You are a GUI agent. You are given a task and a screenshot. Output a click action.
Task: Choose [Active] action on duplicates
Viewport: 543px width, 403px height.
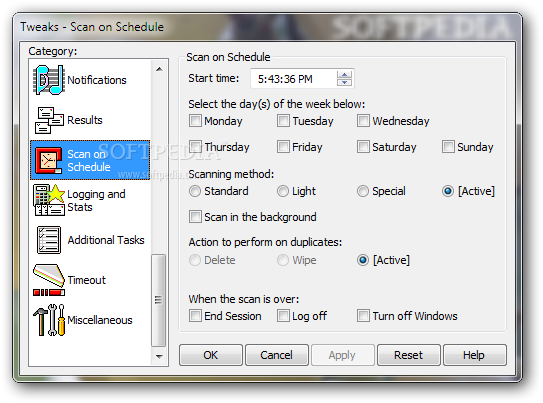[x=363, y=260]
